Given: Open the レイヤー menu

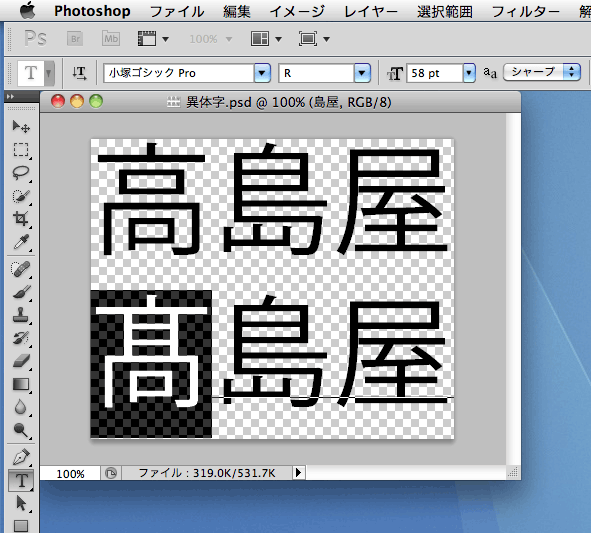Looking at the screenshot, I should (x=371, y=12).
